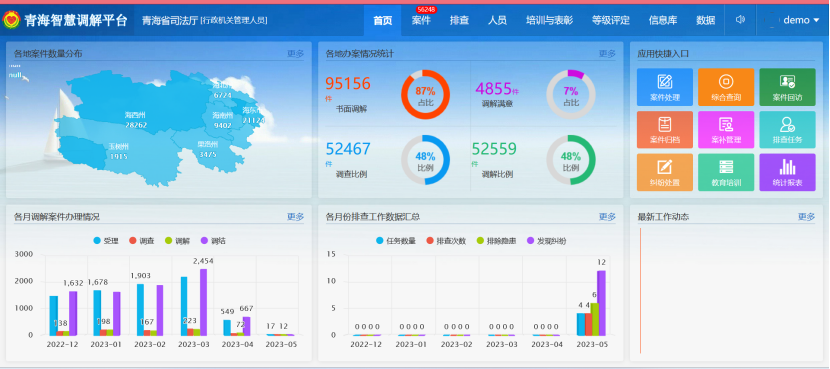Click 更多 link in 最新工作动态 panel
This screenshot has width=830, height=369.
click(x=806, y=217)
